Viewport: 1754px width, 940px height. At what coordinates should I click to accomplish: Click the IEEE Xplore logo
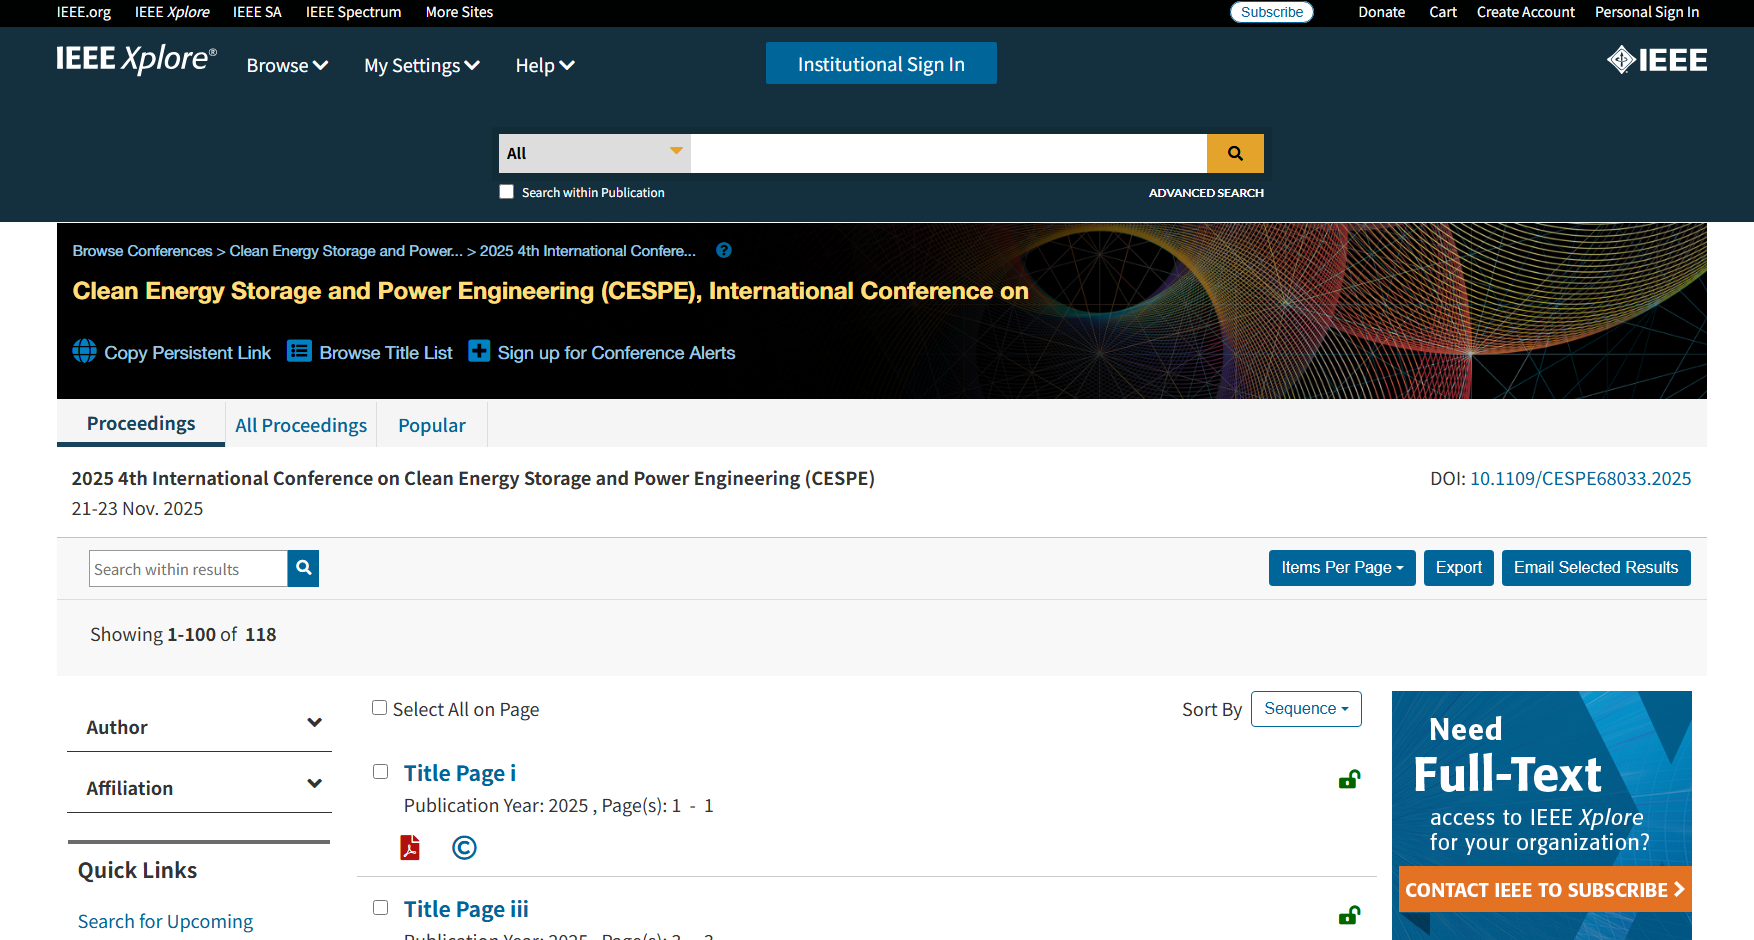point(136,60)
